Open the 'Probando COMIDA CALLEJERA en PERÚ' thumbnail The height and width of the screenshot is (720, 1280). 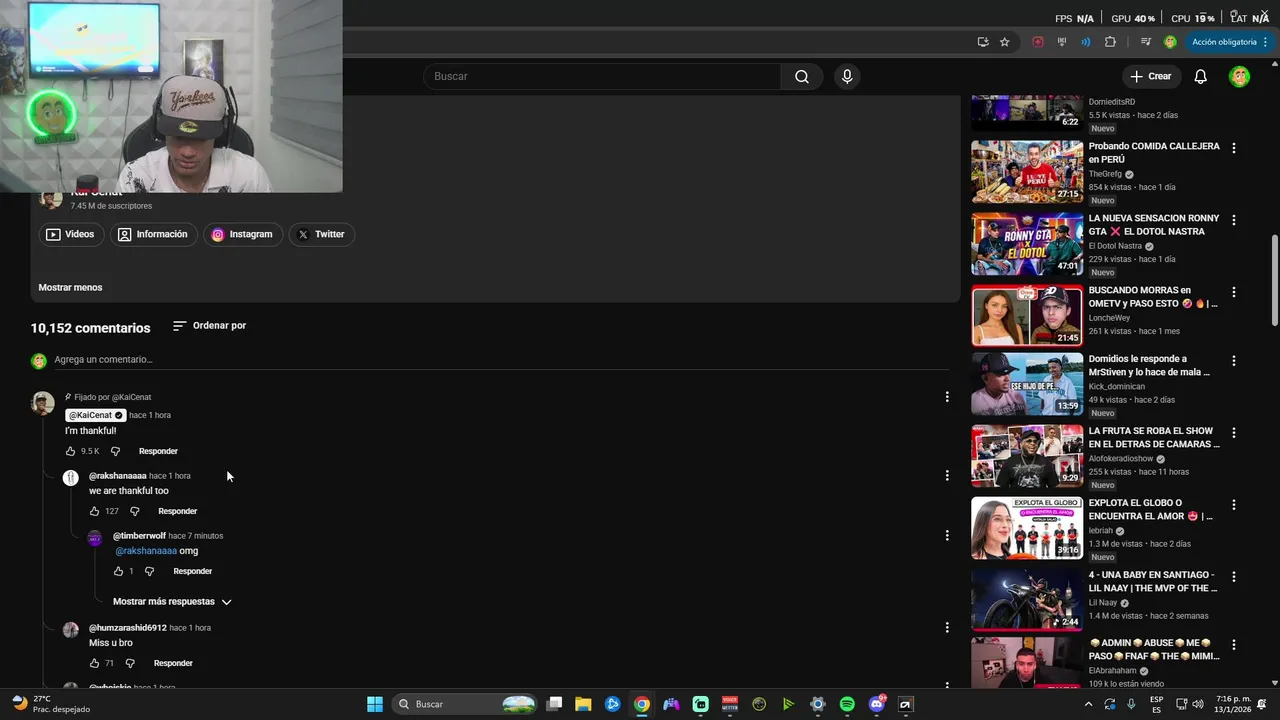click(x=1027, y=172)
